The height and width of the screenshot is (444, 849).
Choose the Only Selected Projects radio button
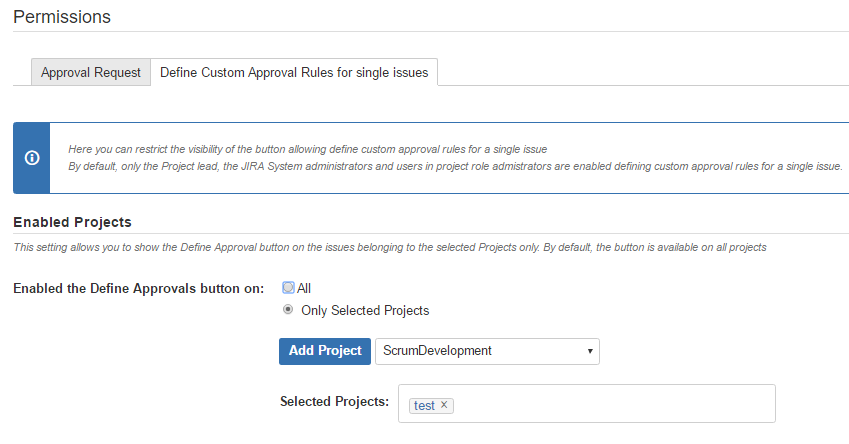288,310
